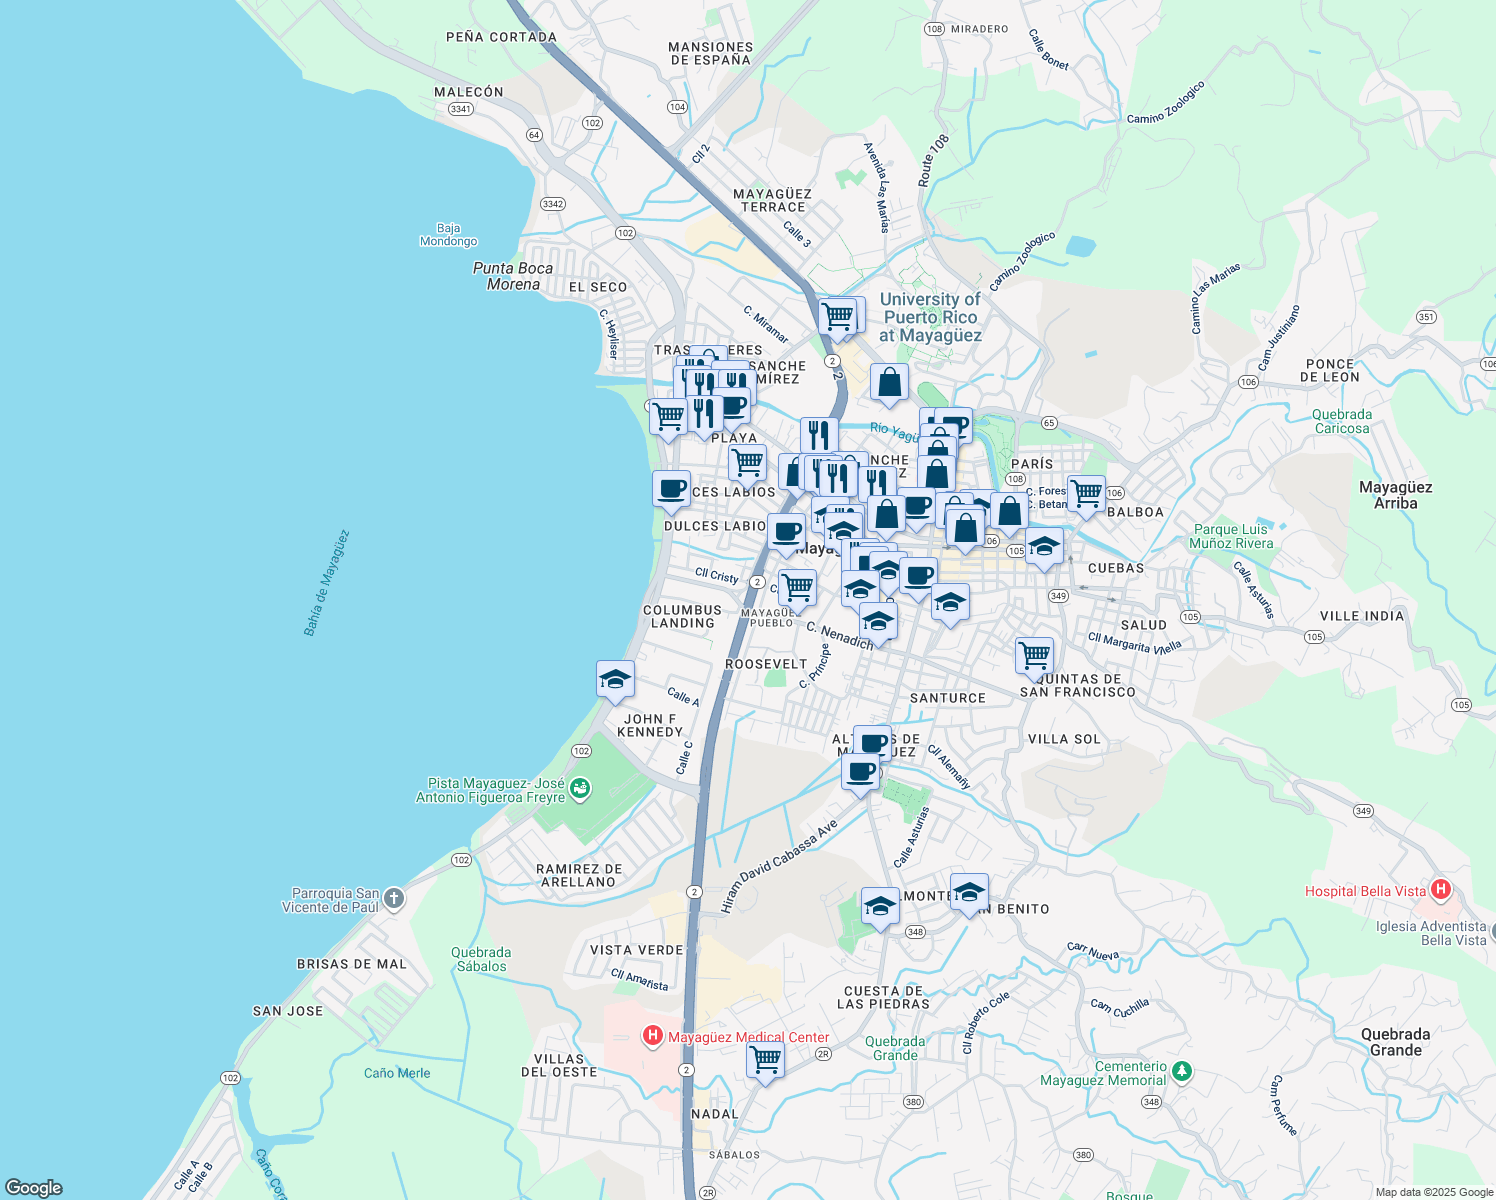Click the grocery cart marker near Balboa on route 106
The width and height of the screenshot is (1496, 1200).
click(x=1086, y=495)
